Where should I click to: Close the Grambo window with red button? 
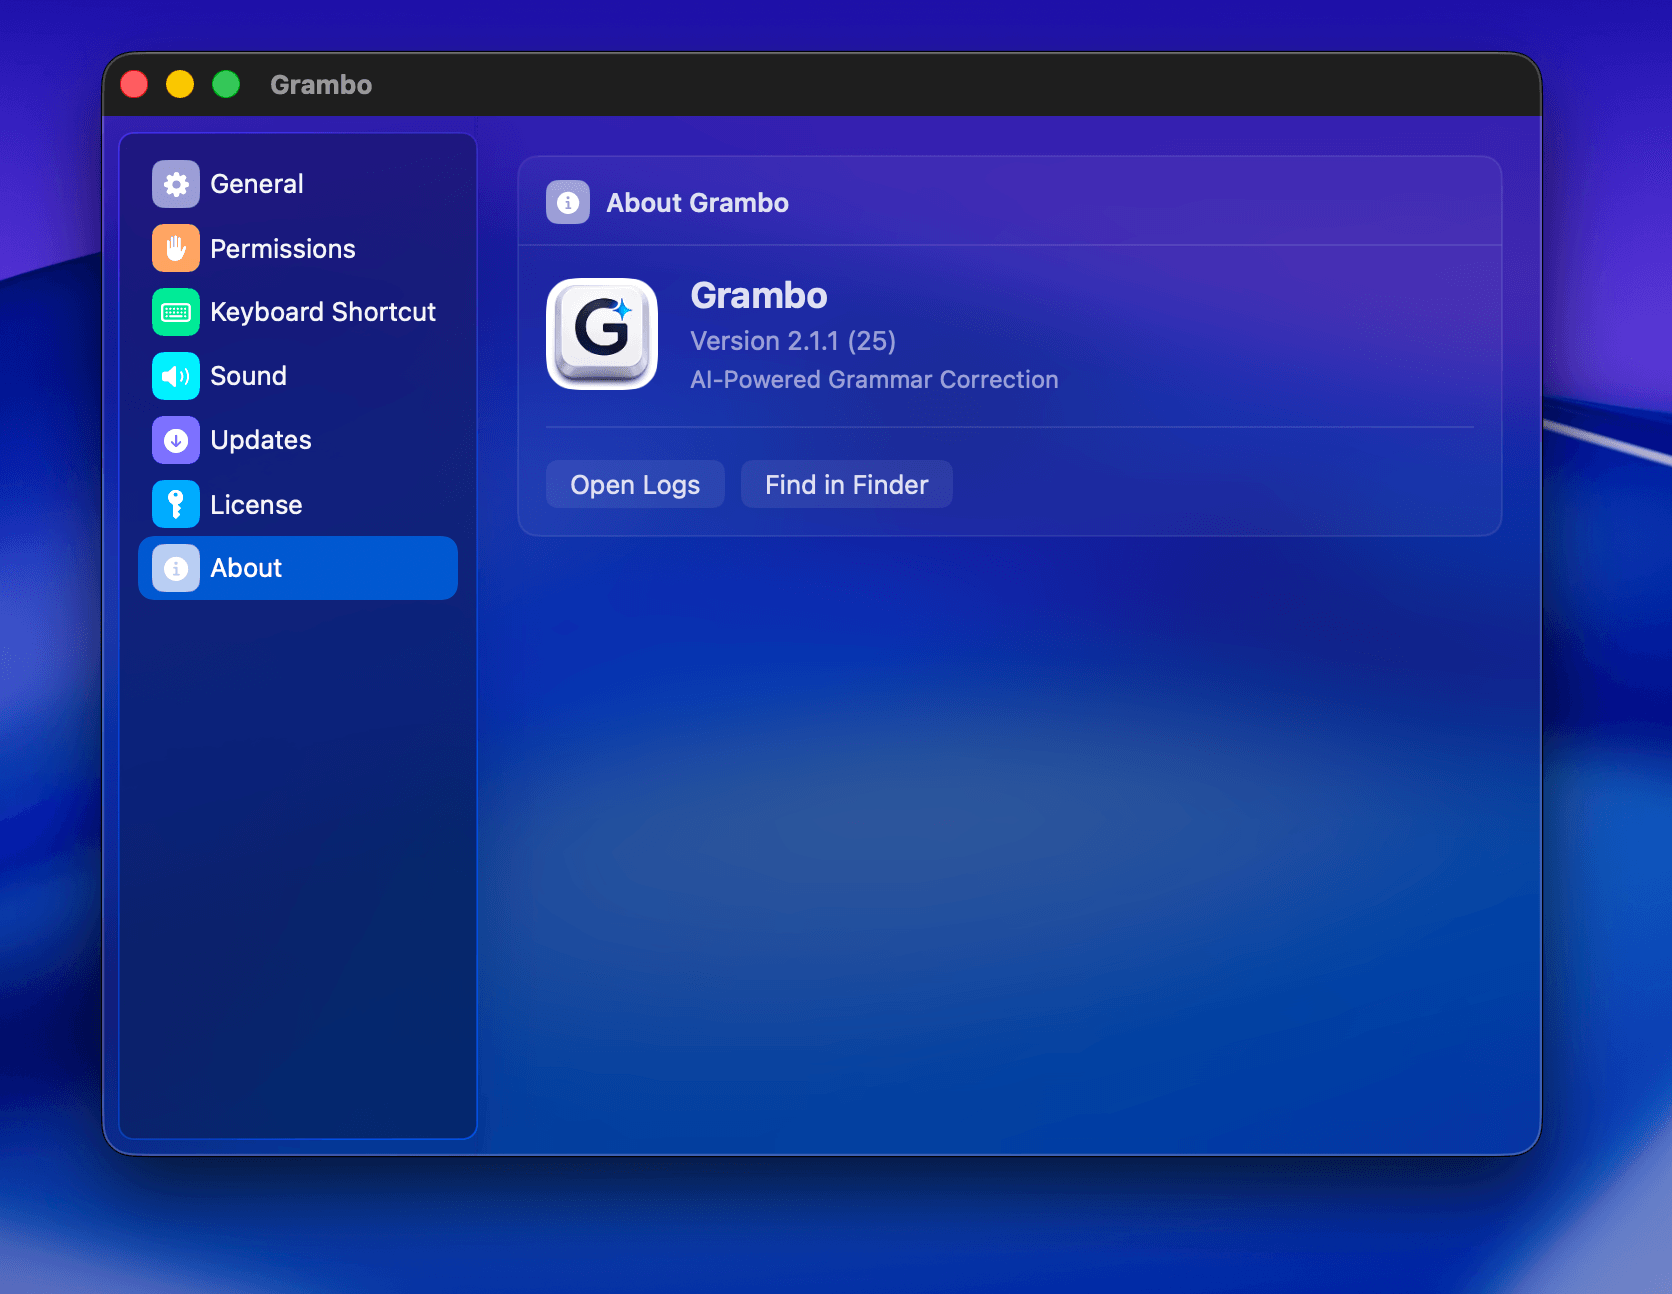134,84
